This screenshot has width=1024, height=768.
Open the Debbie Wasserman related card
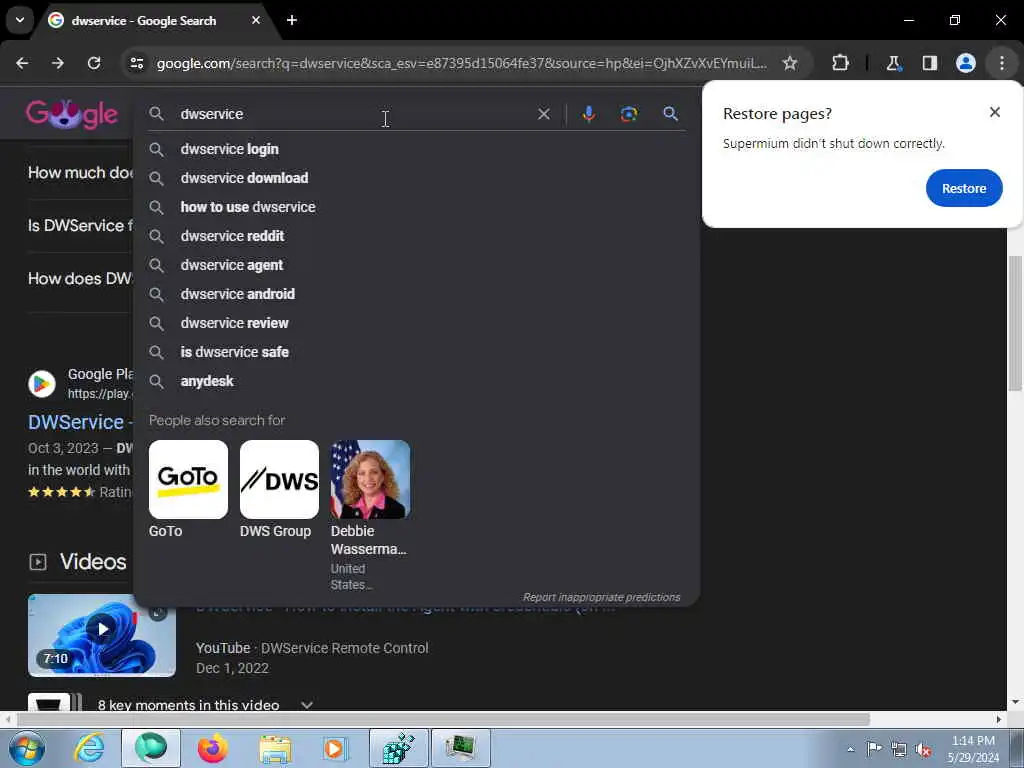370,515
